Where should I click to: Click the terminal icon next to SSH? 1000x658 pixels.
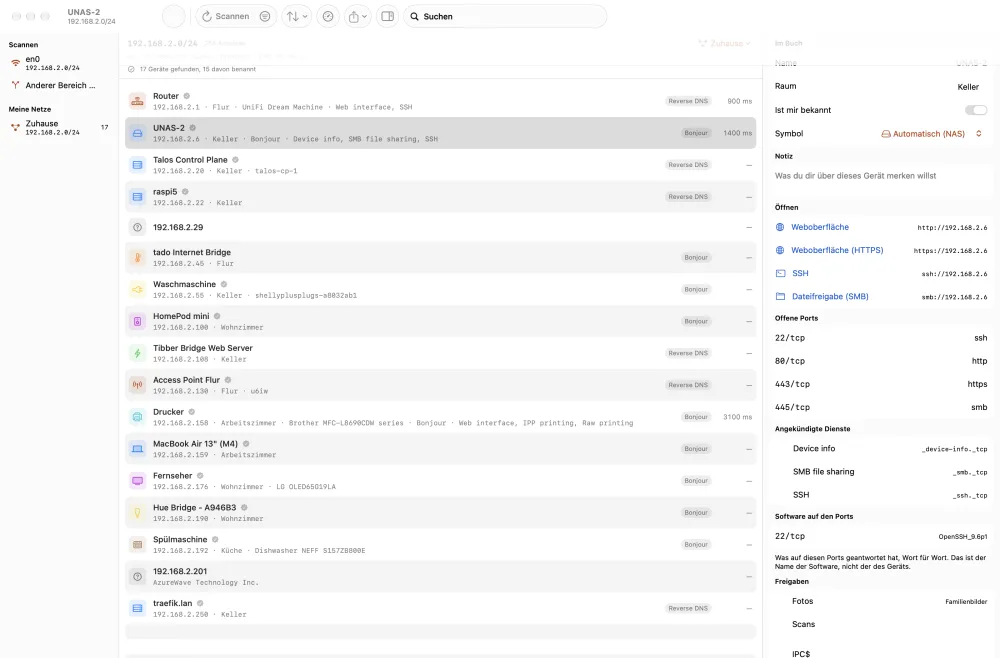coord(780,274)
